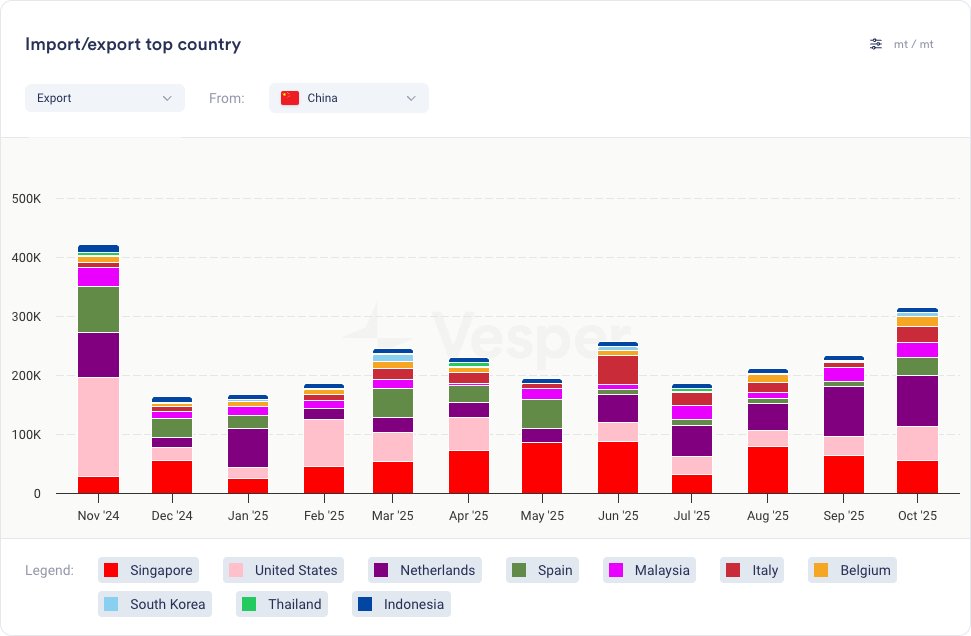This screenshot has width=971, height=636.
Task: Click the red Singapore legend swatch
Action: [x=111, y=570]
